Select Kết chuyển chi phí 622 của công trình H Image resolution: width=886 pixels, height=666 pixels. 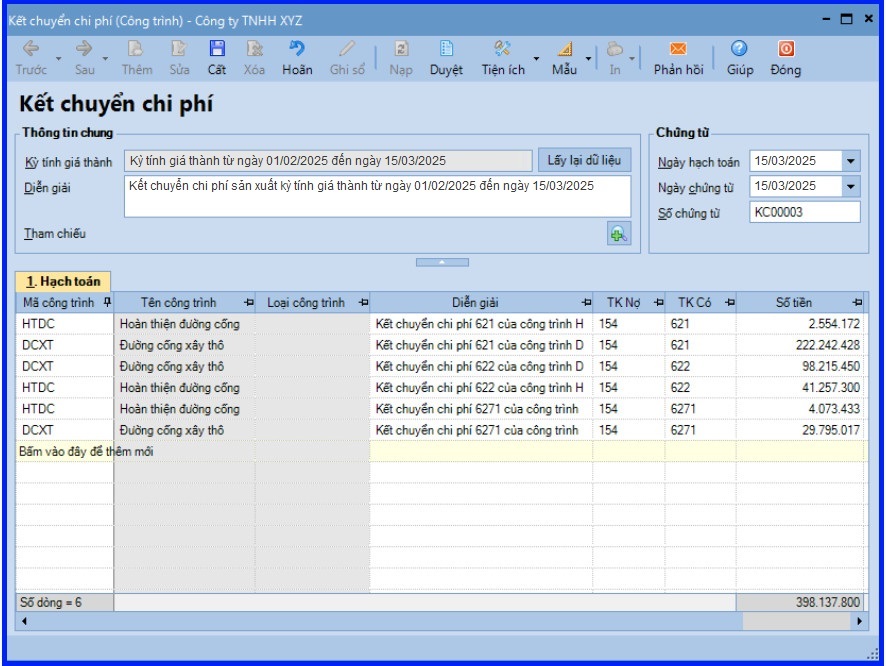coord(481,388)
